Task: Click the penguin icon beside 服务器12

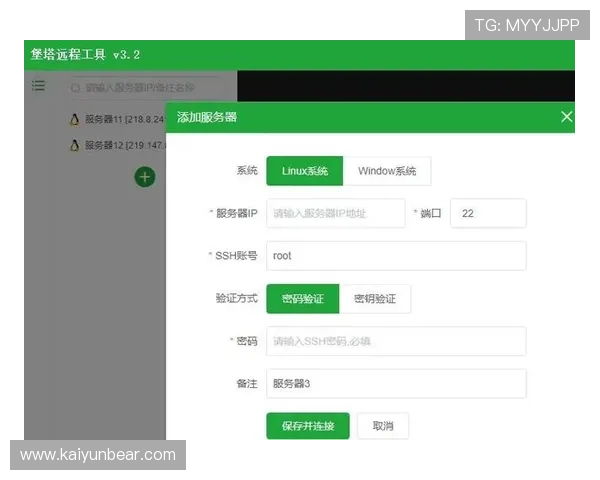Action: (75, 145)
